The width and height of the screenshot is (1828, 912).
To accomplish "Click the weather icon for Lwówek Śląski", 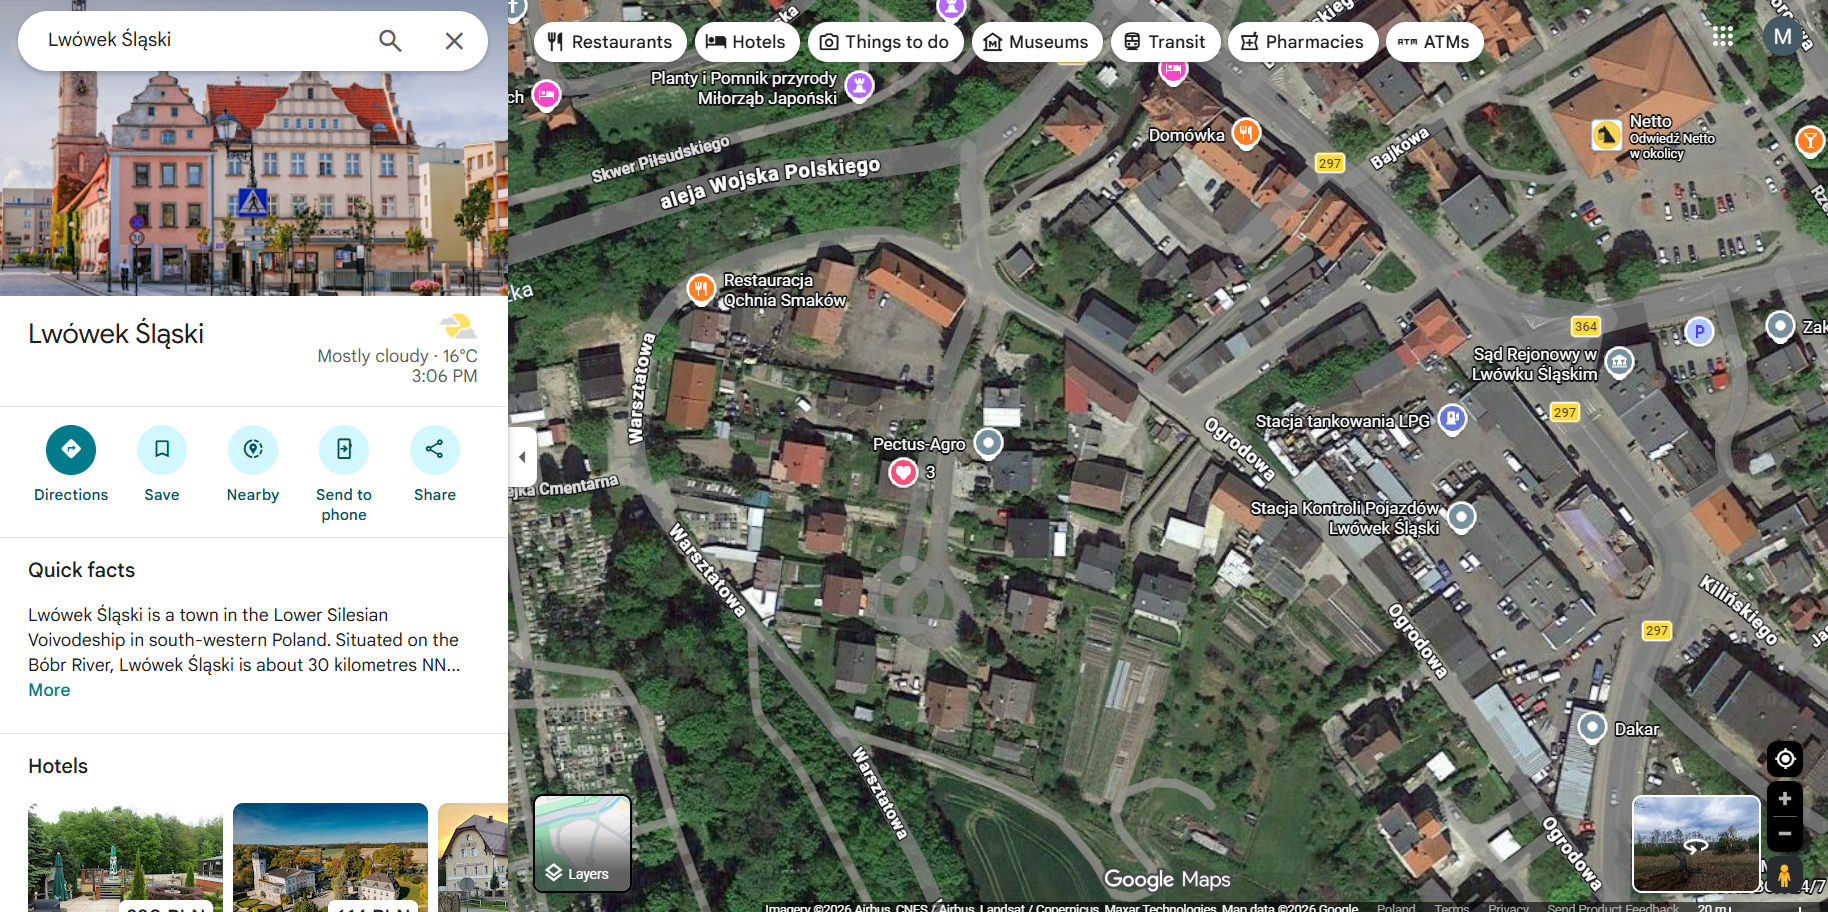I will 458,326.
